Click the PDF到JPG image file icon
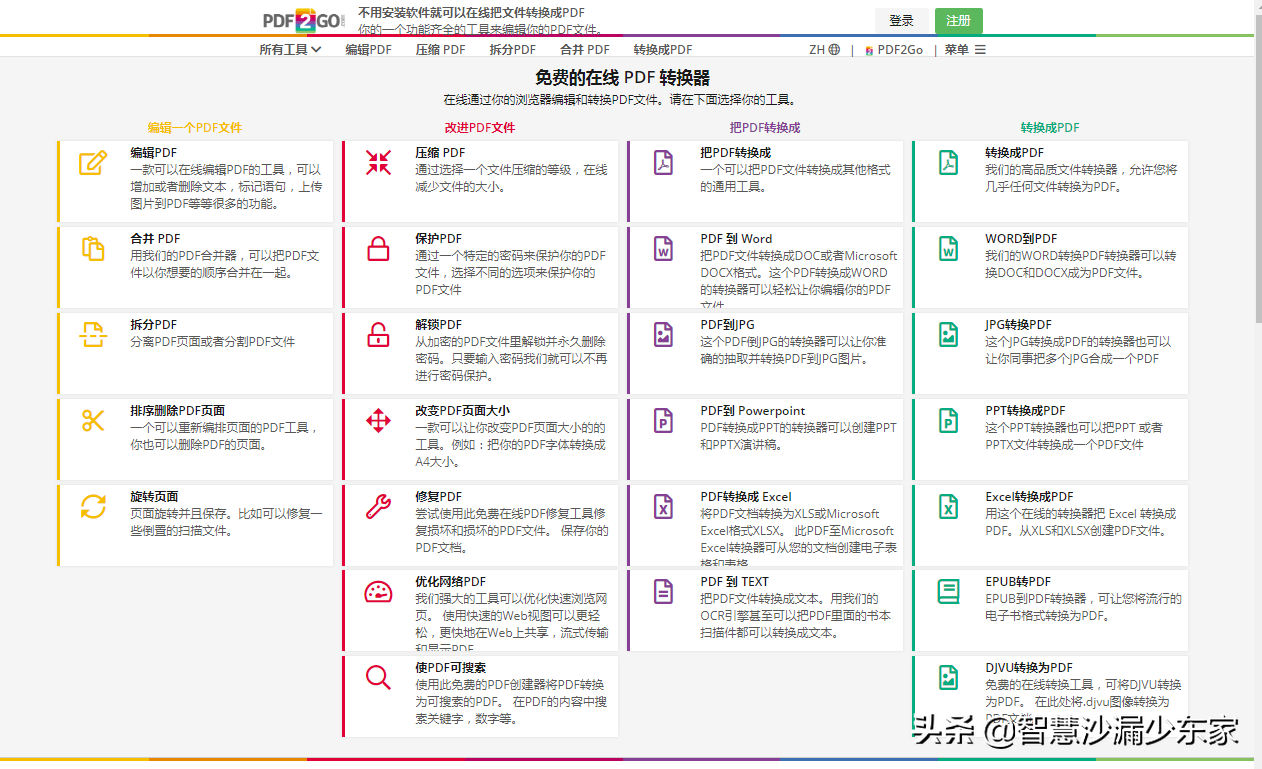Screen dimensions: 1262x769 pos(663,335)
